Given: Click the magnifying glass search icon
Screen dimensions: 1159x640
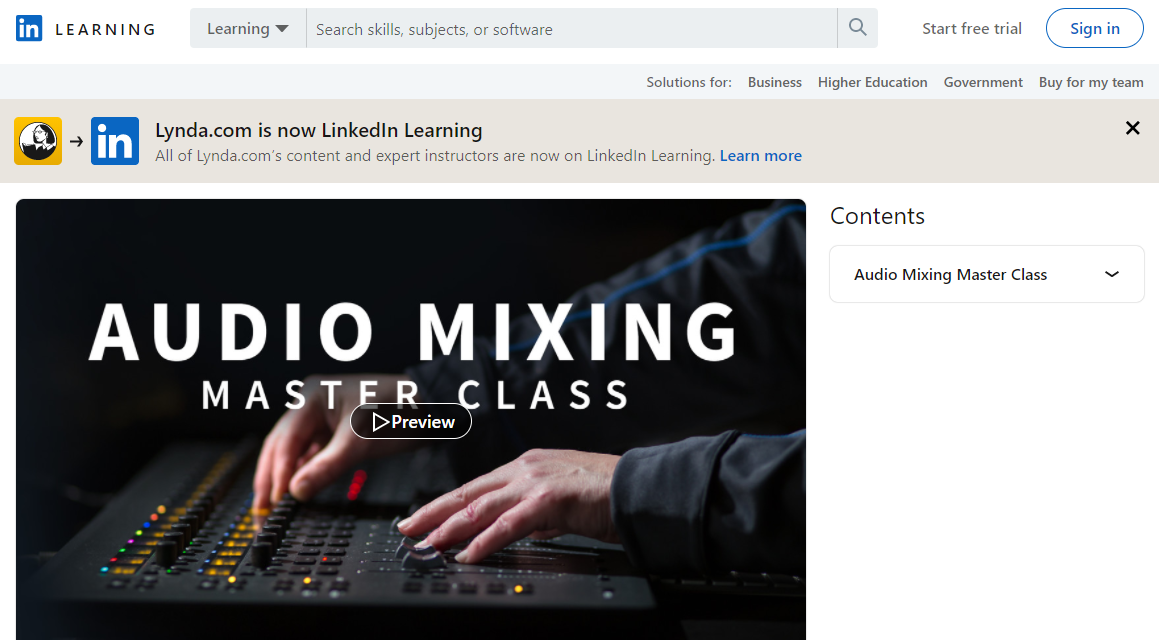Looking at the screenshot, I should coord(857,28).
